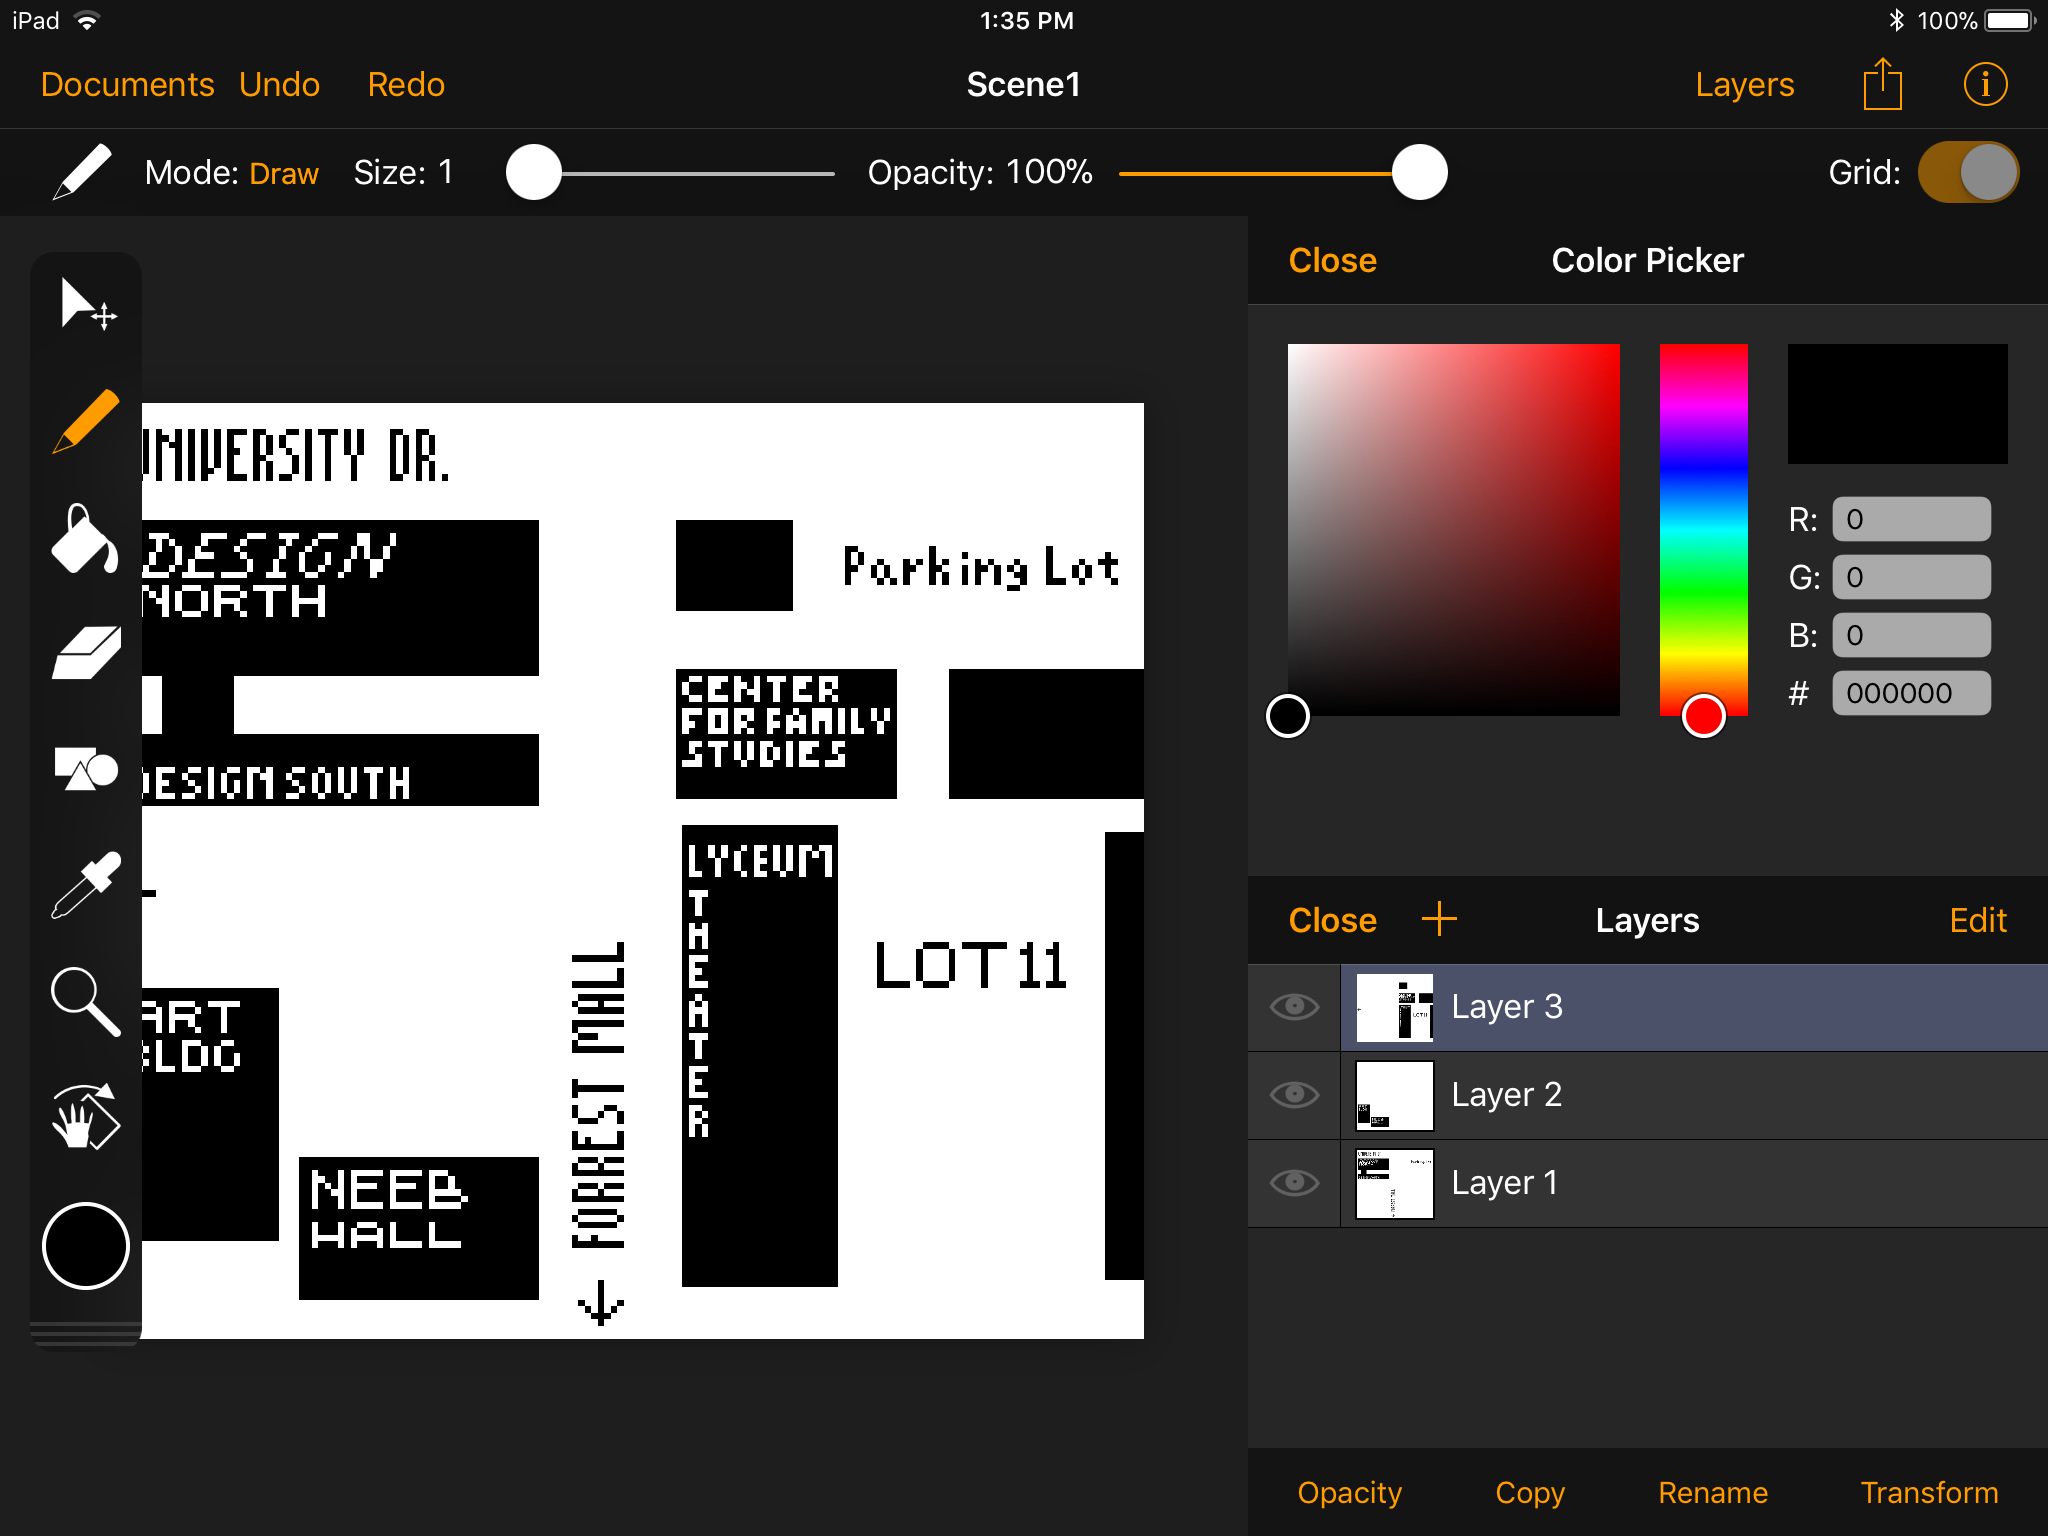Change the Draw mode setting

point(283,173)
